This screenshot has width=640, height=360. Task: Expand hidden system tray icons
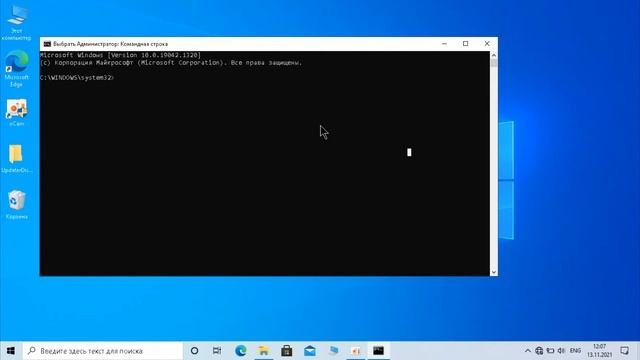pyautogui.click(x=527, y=351)
